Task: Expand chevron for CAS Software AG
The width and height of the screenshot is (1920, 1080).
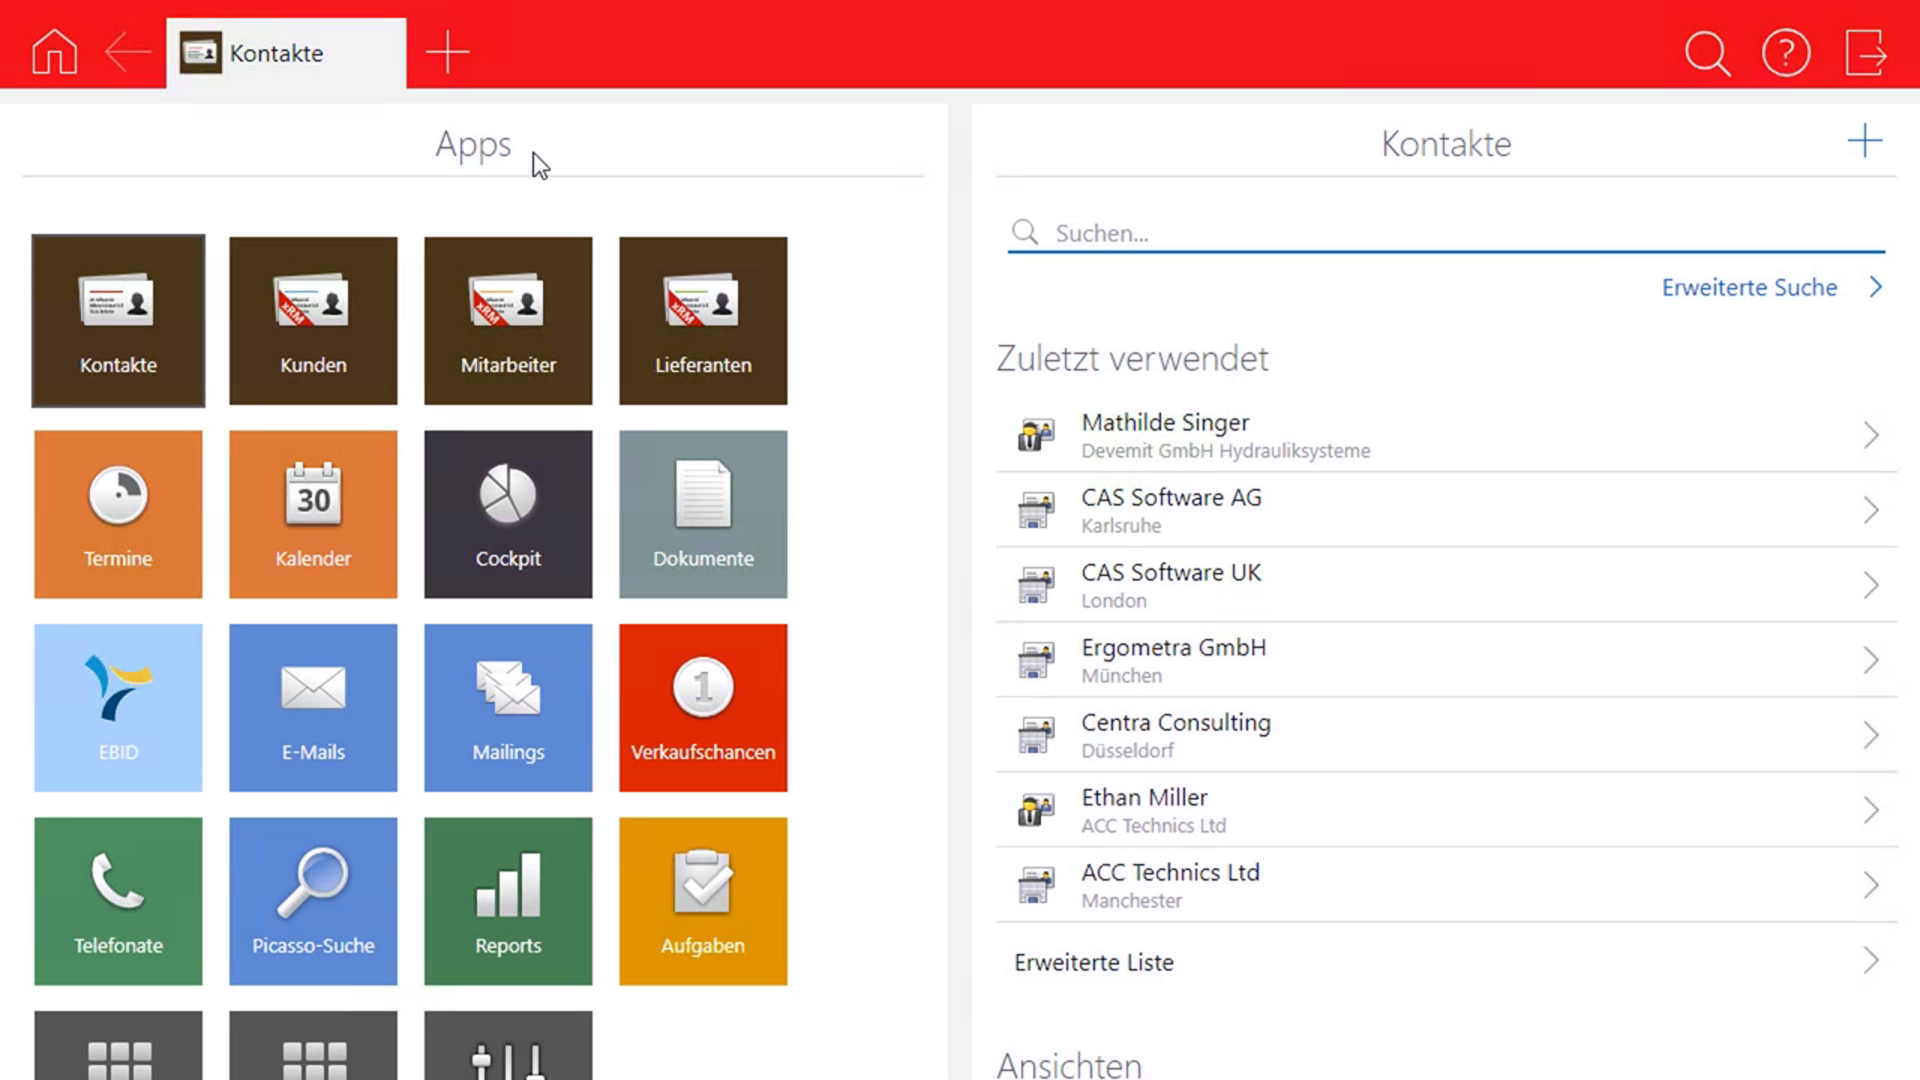Action: 1871,510
